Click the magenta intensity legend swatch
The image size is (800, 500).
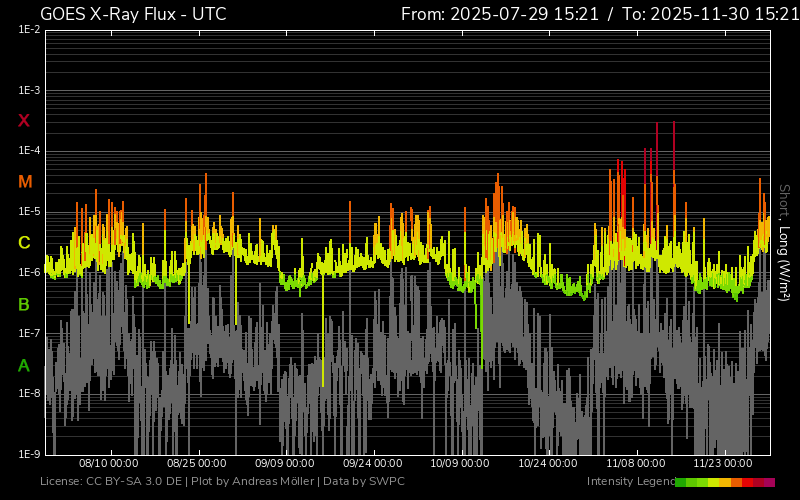pos(769,482)
